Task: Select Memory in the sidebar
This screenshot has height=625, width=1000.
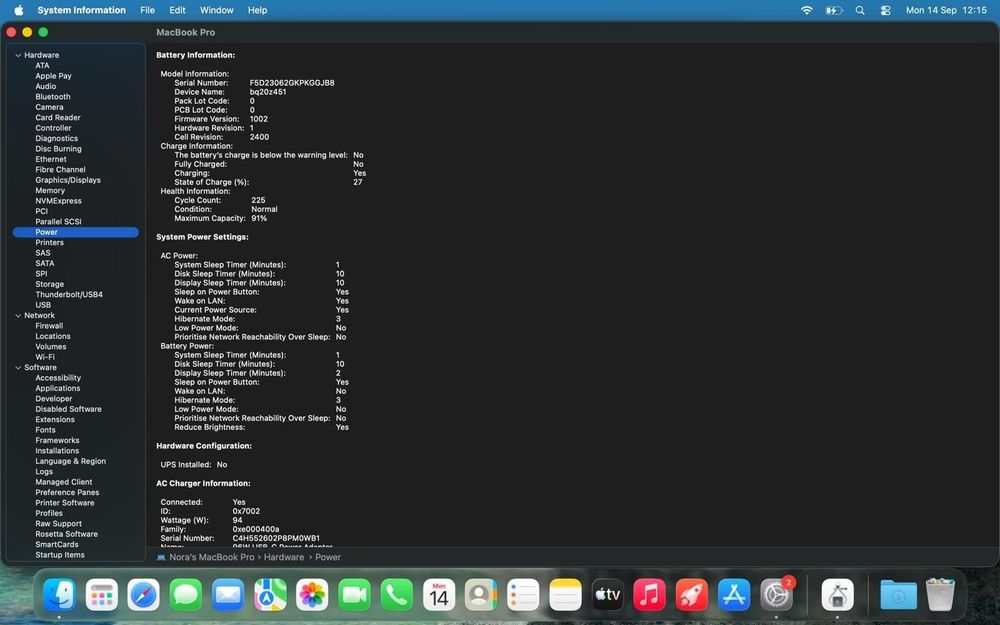Action: (x=50, y=191)
